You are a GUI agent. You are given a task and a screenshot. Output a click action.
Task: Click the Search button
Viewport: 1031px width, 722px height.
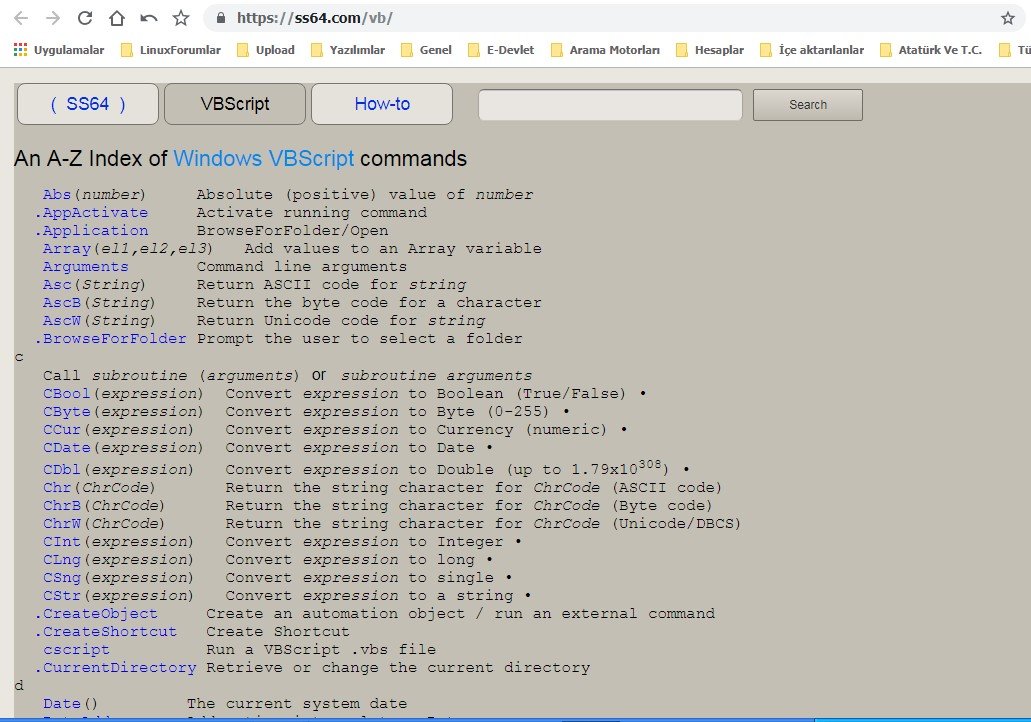[807, 105]
